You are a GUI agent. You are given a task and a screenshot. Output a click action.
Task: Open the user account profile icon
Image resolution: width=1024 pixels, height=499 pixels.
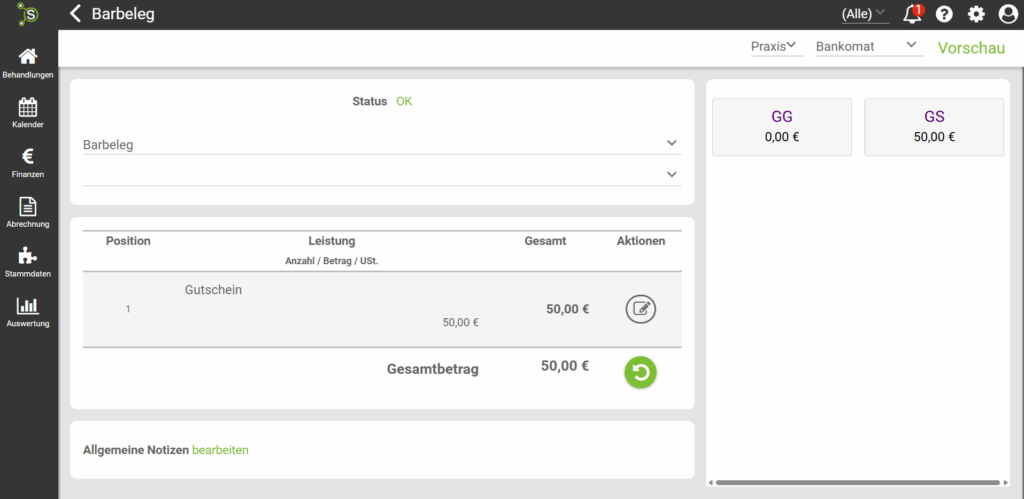tap(1007, 14)
